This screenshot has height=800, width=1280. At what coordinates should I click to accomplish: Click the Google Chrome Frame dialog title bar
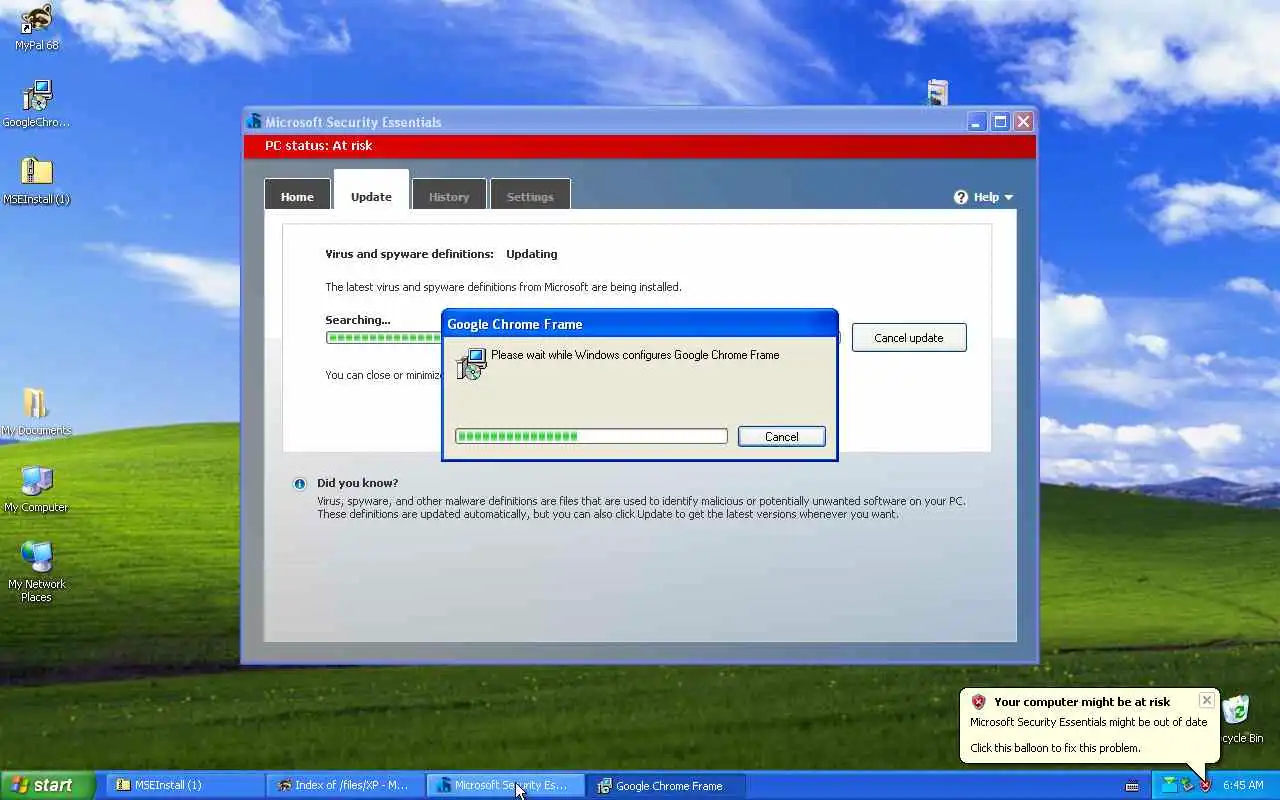[640, 324]
